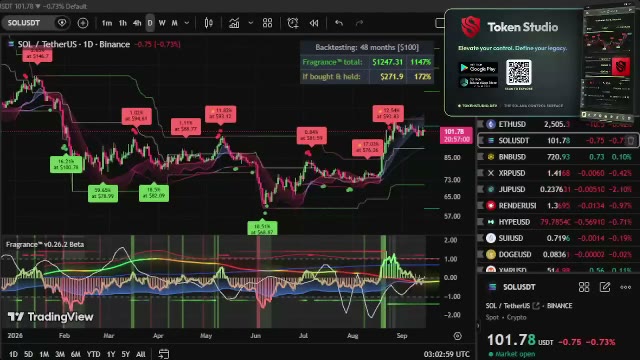Image resolution: width=640 pixels, height=360 pixels.
Task: Select the D daily timeframe
Action: point(150,23)
